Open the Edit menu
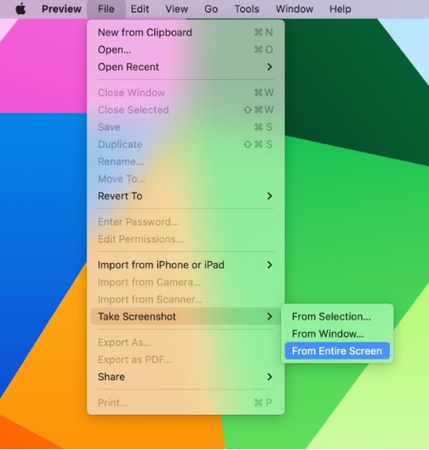 pyautogui.click(x=140, y=9)
